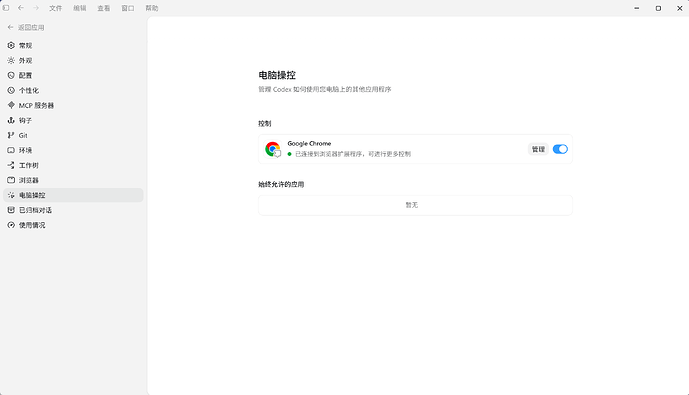The image size is (689, 395).
Task: Select the MCP 服务器 icon
Action: pyautogui.click(x=11, y=105)
